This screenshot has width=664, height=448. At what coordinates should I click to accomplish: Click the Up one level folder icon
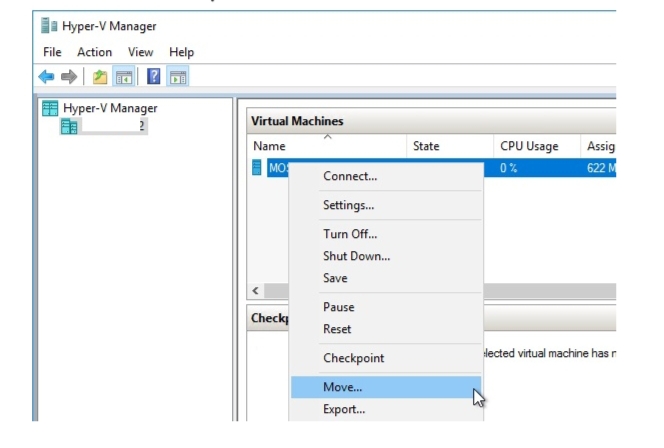100,77
